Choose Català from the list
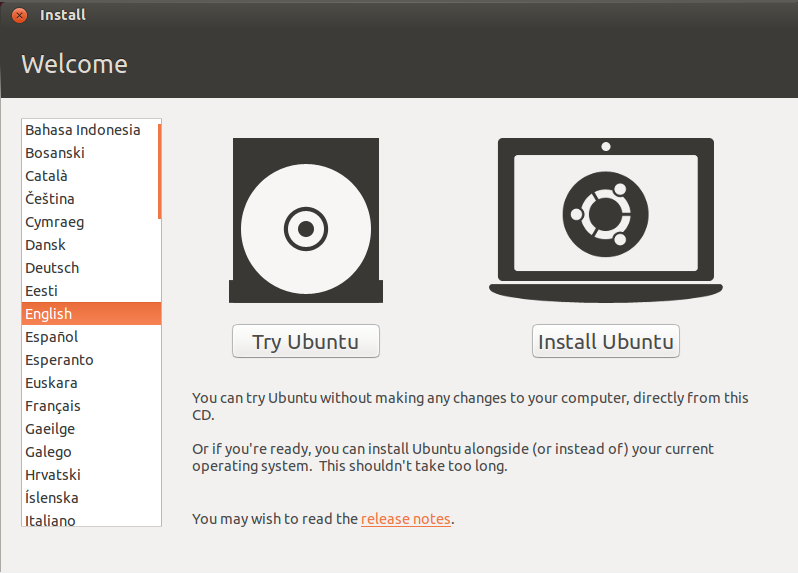The height and width of the screenshot is (573, 798). (91, 176)
